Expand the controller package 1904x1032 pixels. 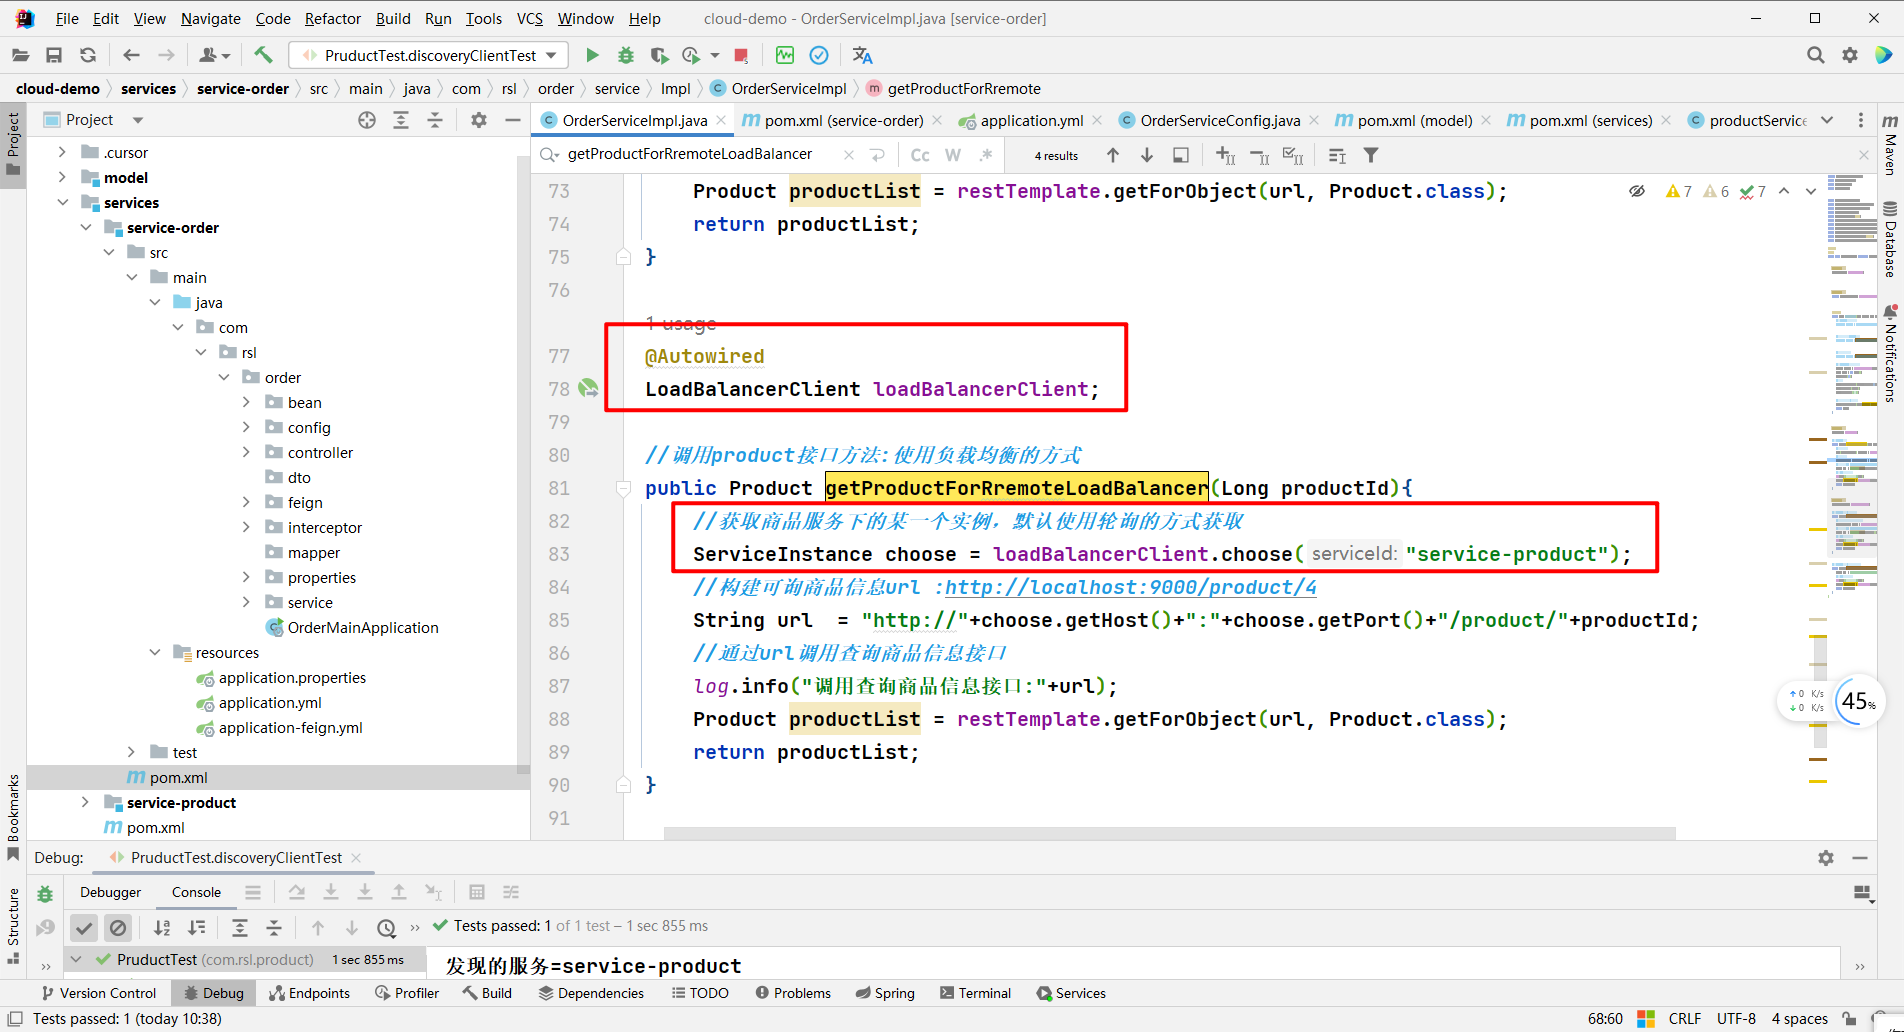coord(246,453)
